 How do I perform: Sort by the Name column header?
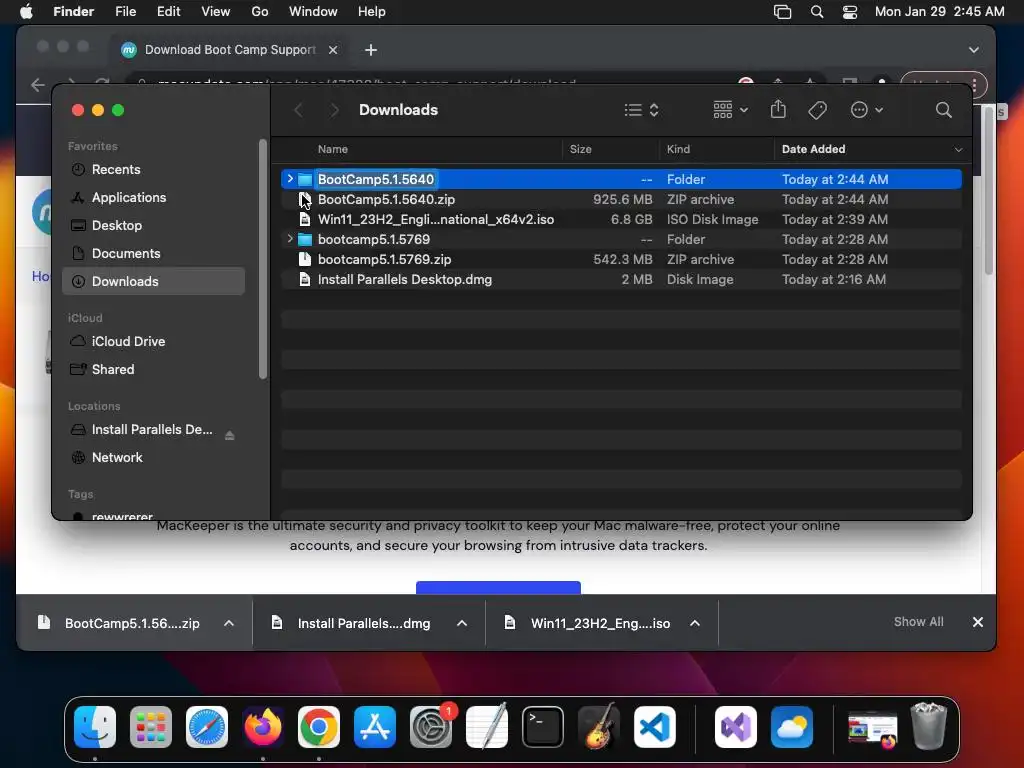[x=332, y=149]
